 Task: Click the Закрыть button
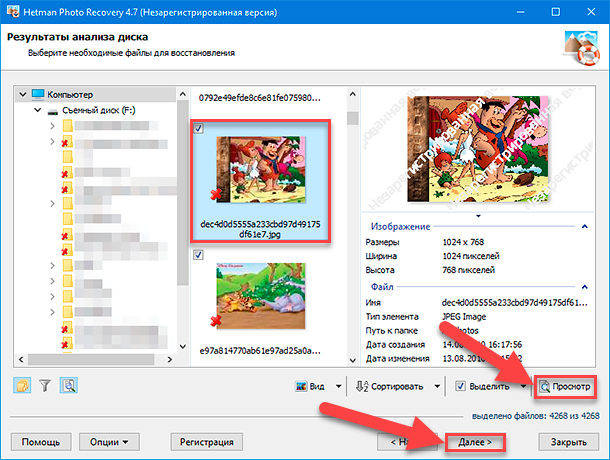(x=568, y=442)
